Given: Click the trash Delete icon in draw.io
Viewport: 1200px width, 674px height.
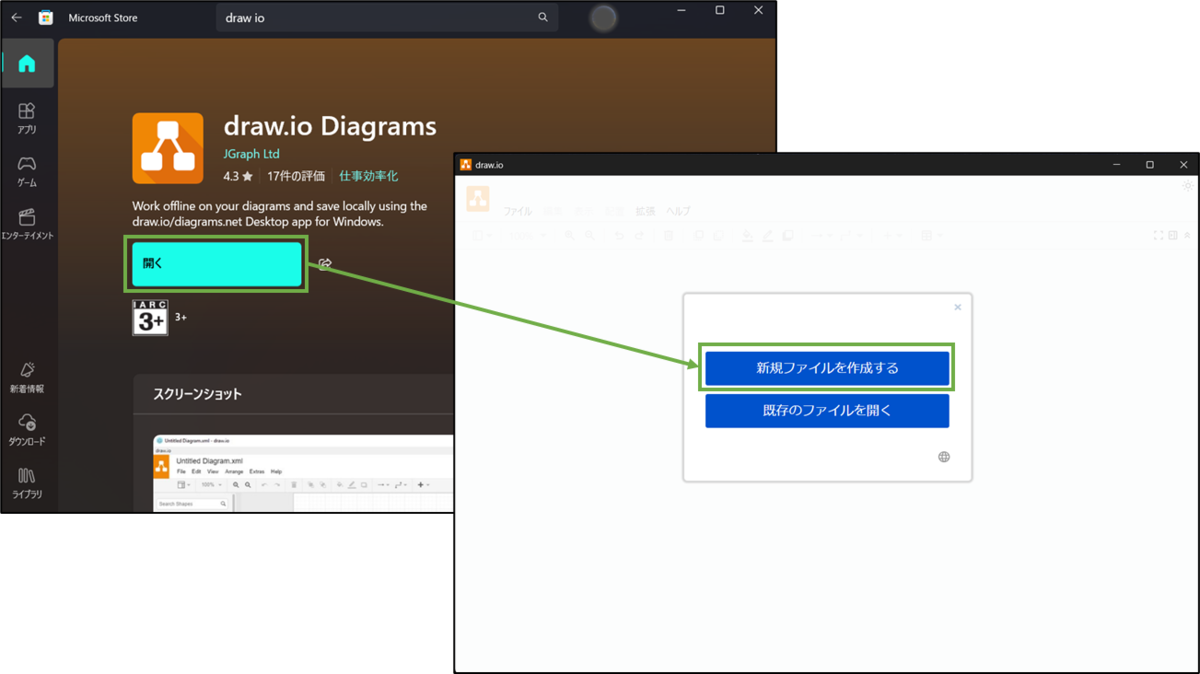Looking at the screenshot, I should point(669,235).
